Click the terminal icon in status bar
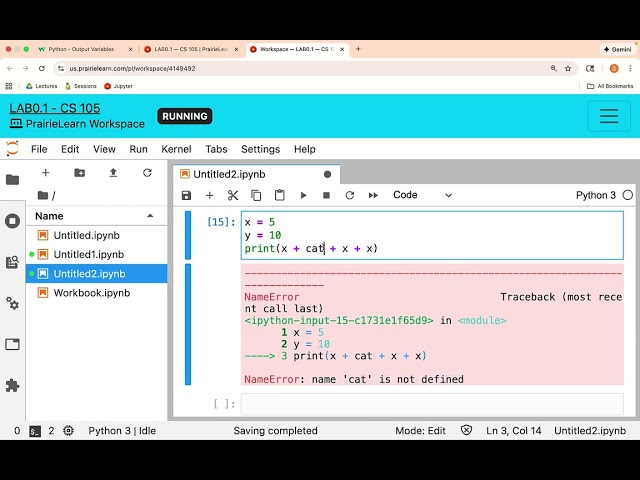The height and width of the screenshot is (480, 640). [x=35, y=431]
